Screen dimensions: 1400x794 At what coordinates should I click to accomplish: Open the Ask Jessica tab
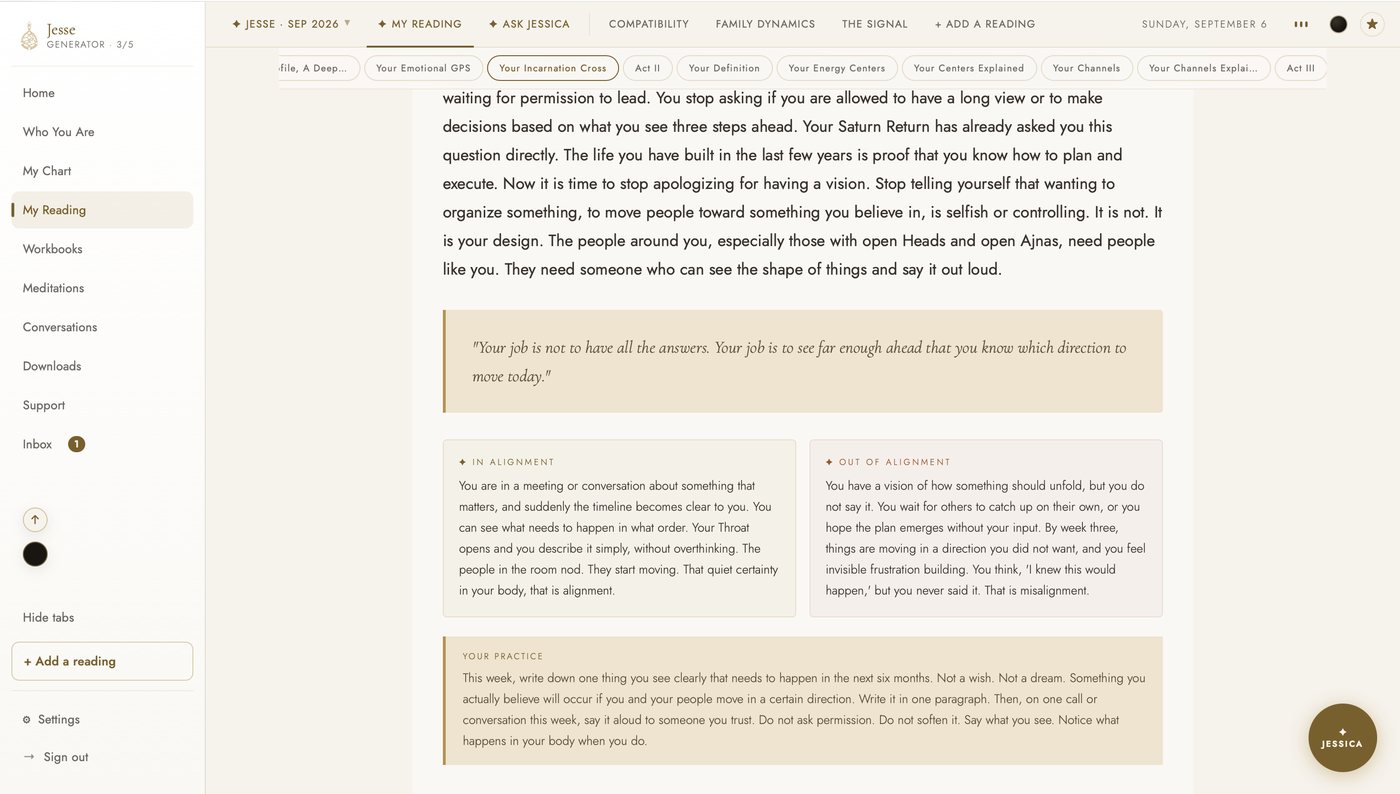(x=529, y=24)
